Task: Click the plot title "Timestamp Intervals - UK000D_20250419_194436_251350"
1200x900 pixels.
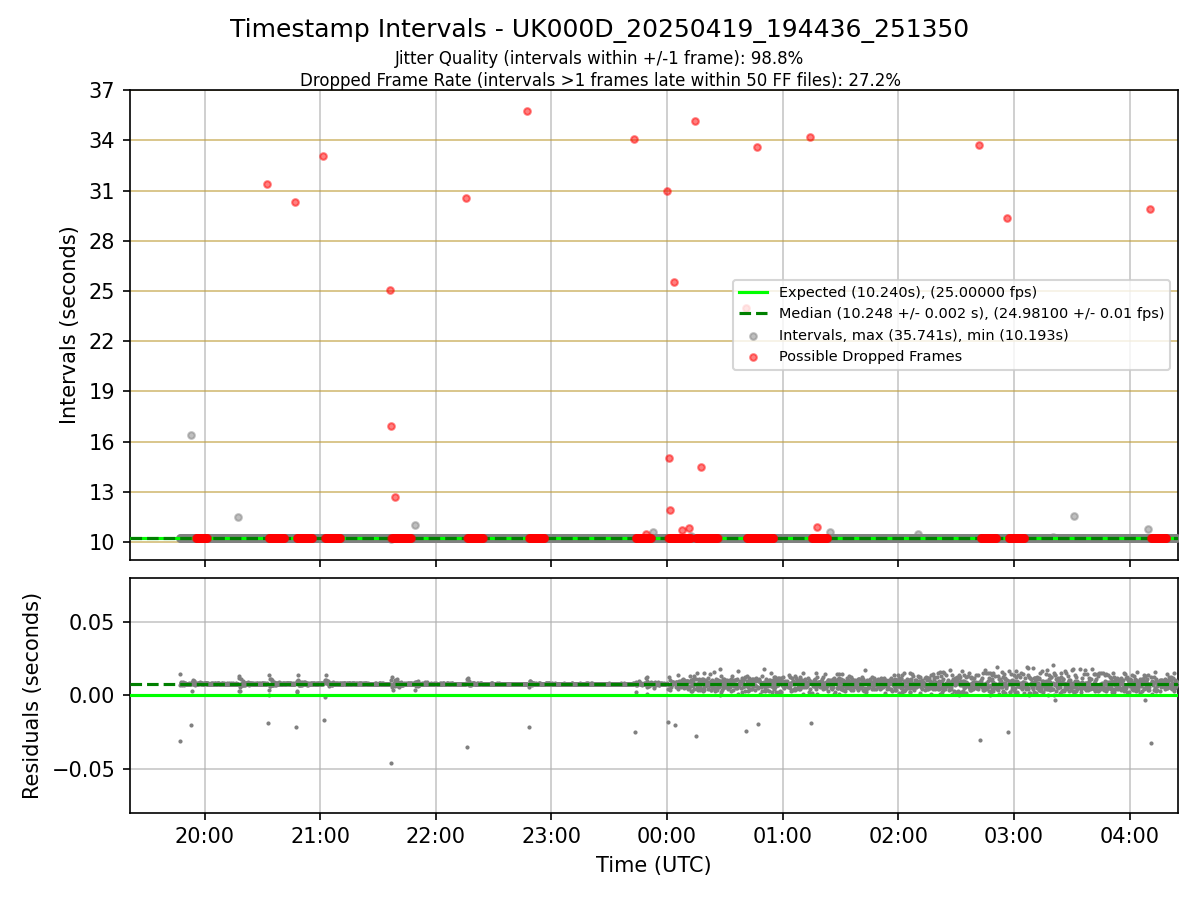Action: [599, 29]
